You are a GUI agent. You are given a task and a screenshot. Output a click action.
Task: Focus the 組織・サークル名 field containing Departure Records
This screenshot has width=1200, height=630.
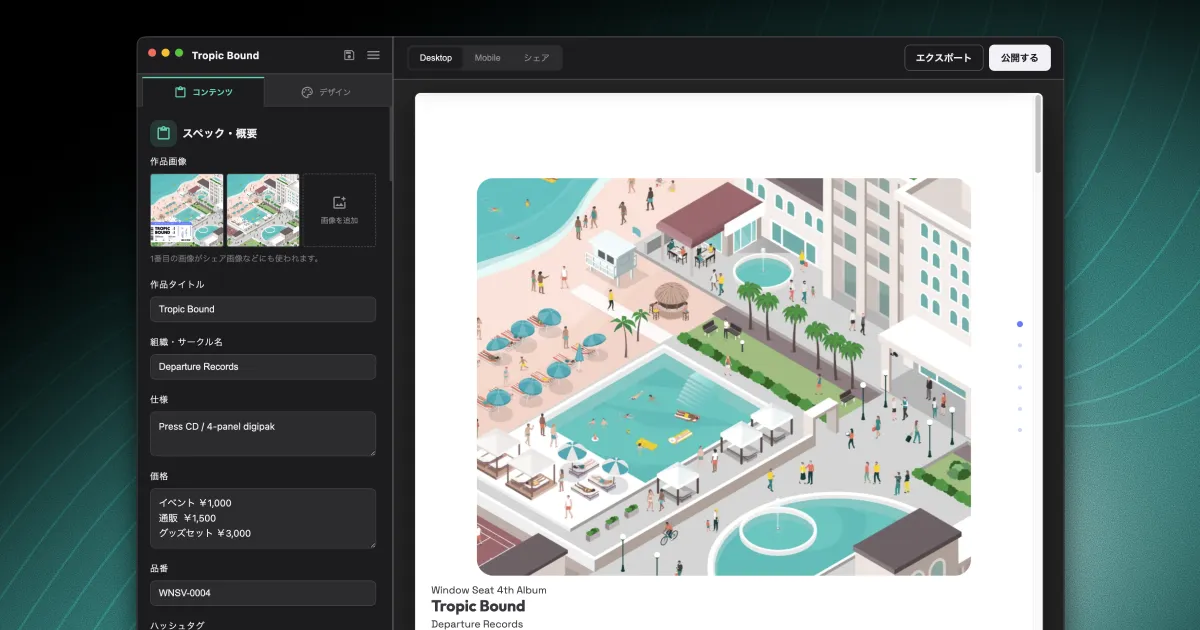point(263,367)
